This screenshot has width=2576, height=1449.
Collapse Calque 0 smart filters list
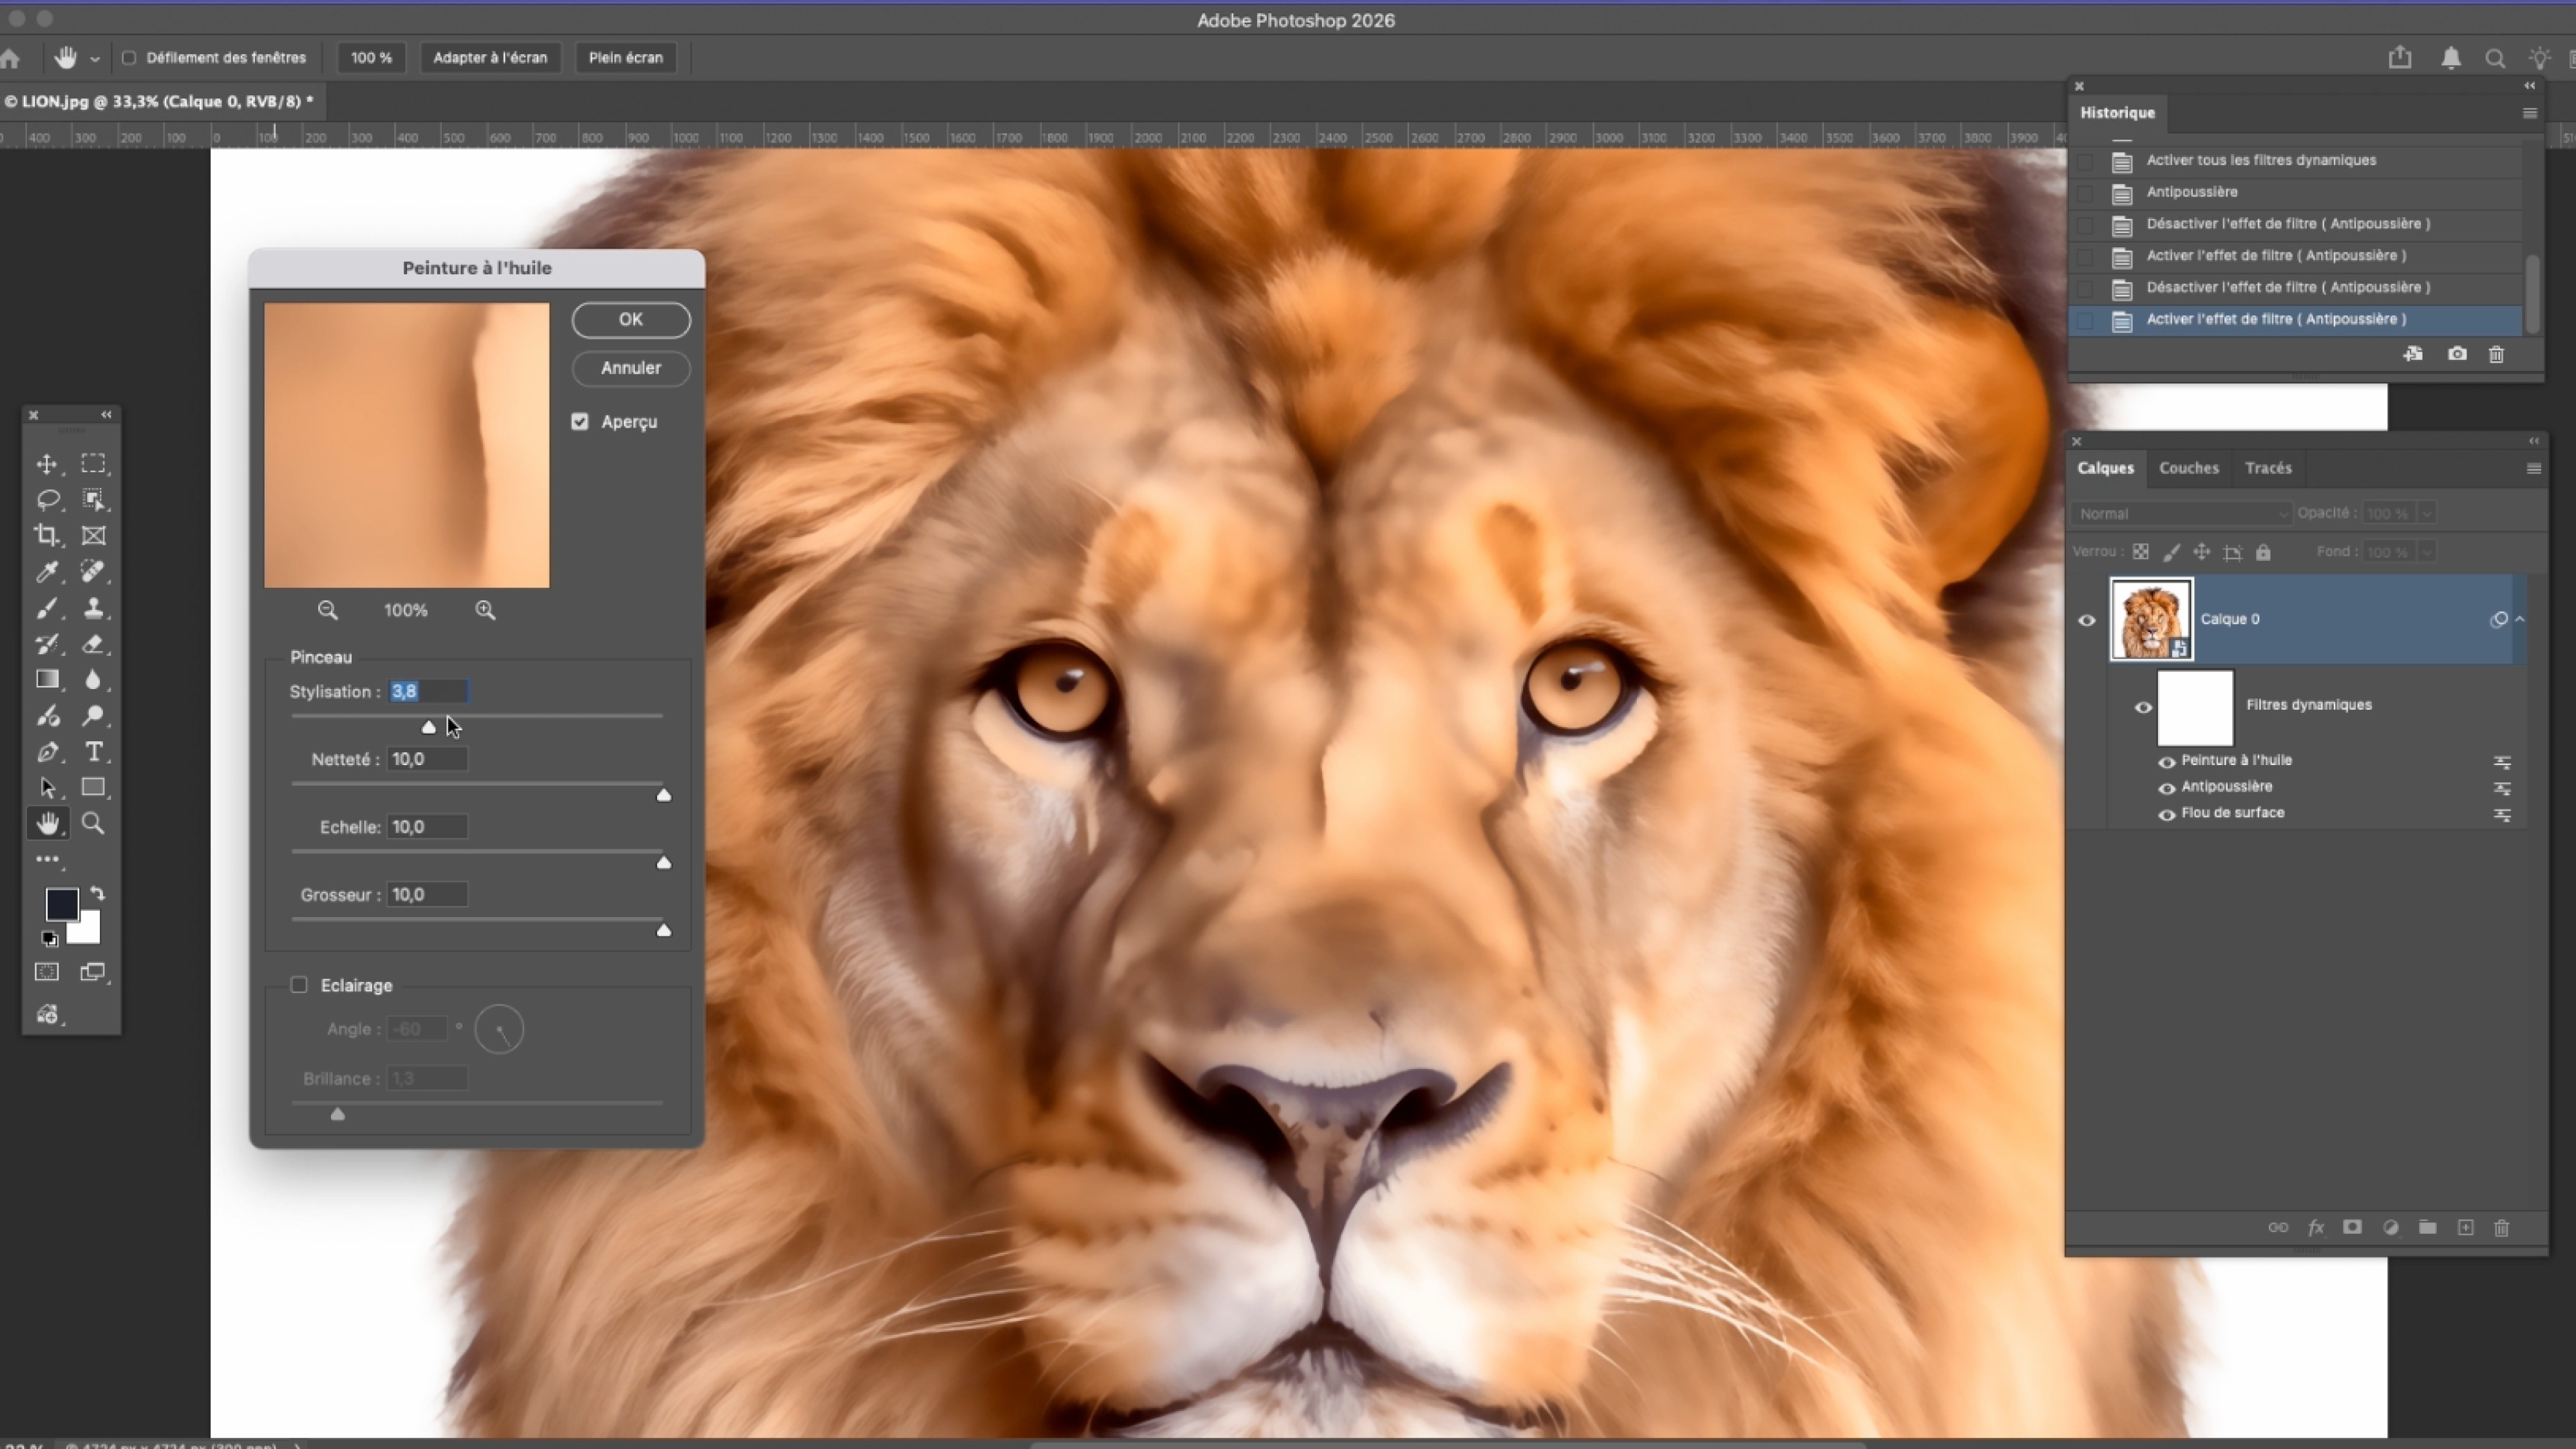2520,620
